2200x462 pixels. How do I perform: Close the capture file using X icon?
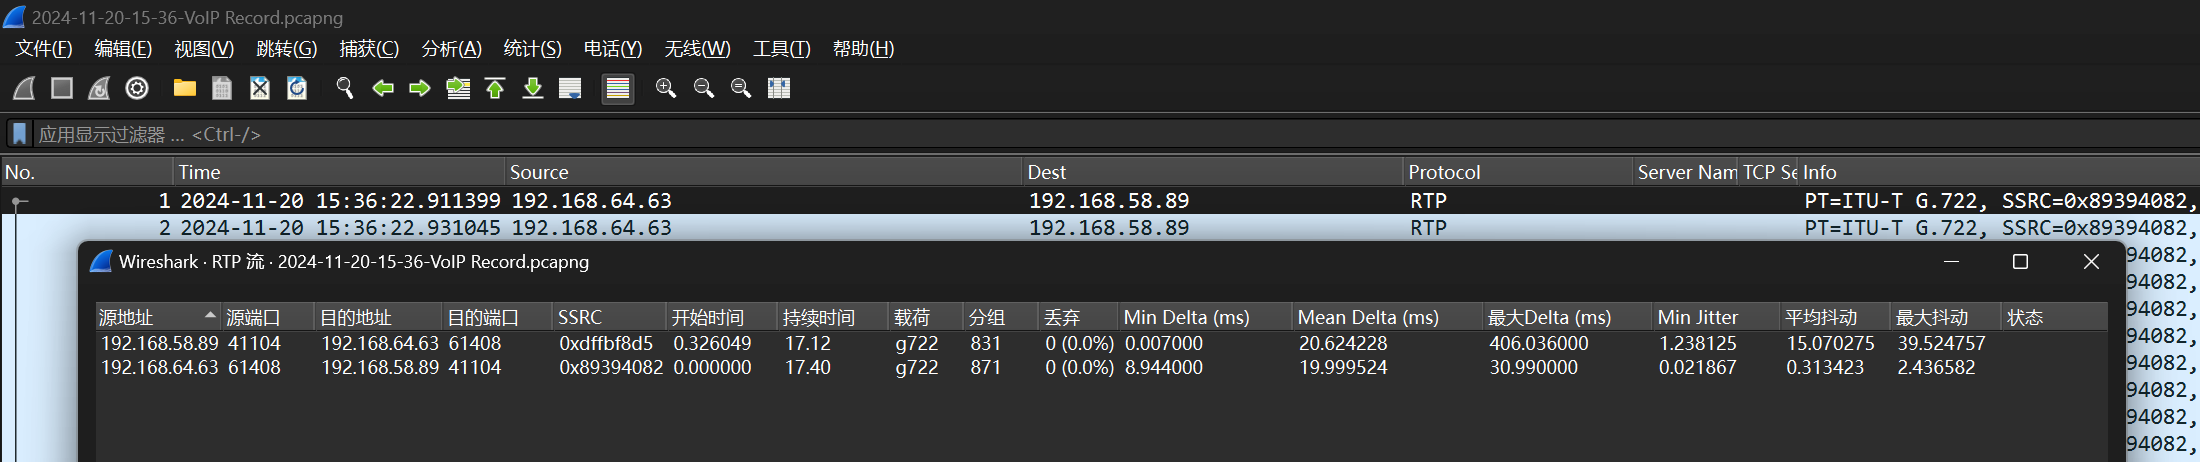click(x=260, y=89)
